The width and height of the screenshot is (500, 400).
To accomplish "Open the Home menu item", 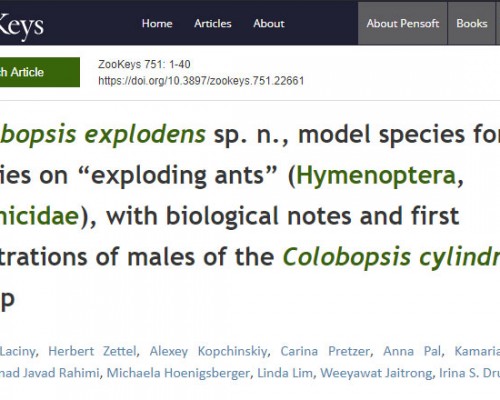I will tap(157, 24).
